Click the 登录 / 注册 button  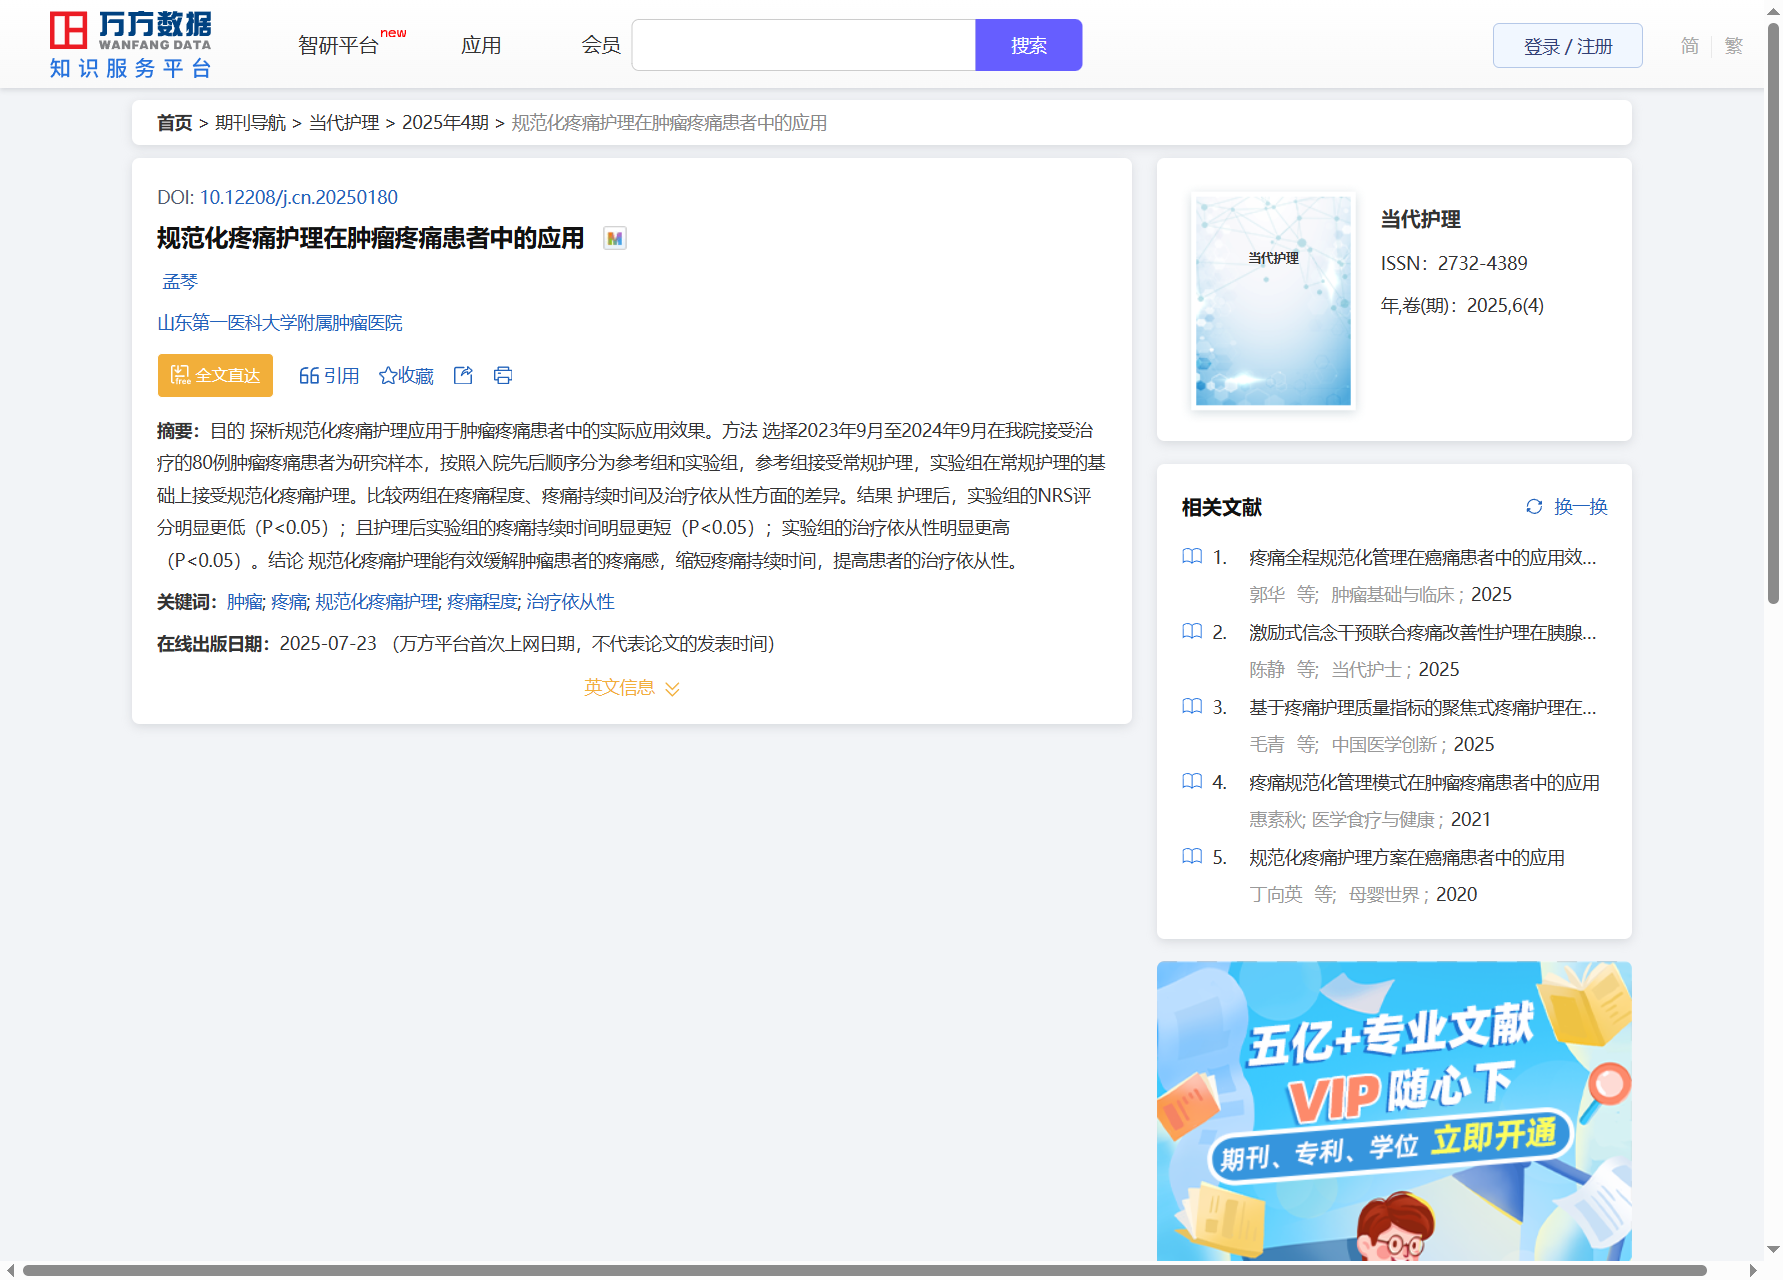[1567, 46]
